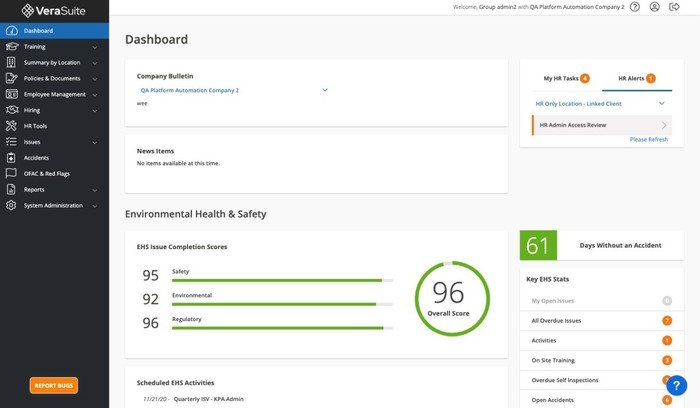Open the On Site Training stat row
The width and height of the screenshot is (700, 408).
point(602,360)
